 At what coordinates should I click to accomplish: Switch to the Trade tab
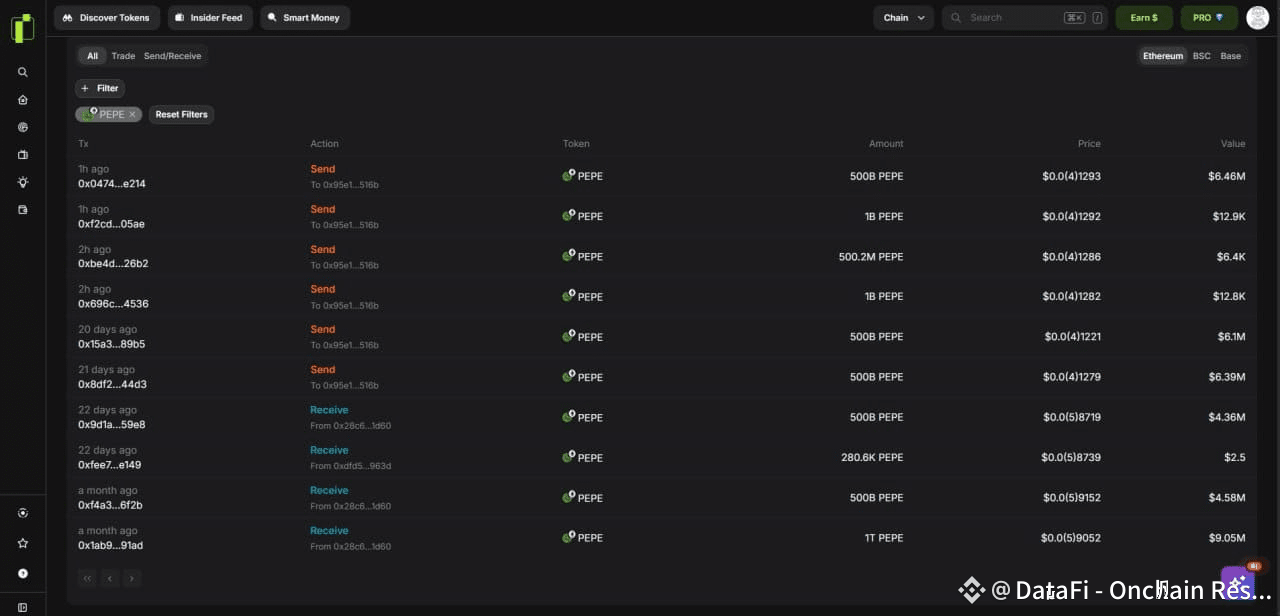[123, 56]
